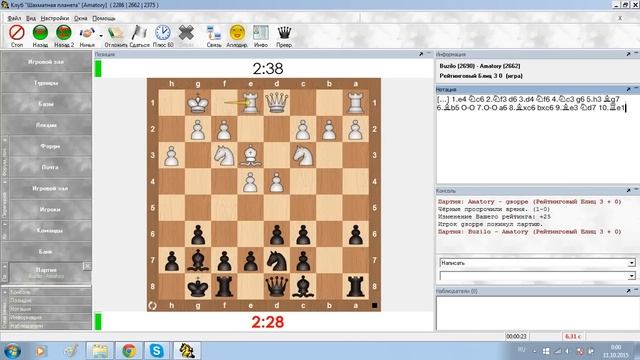Click the Отложить adjourn icon
The width and height of the screenshot is (640, 360).
(116, 33)
